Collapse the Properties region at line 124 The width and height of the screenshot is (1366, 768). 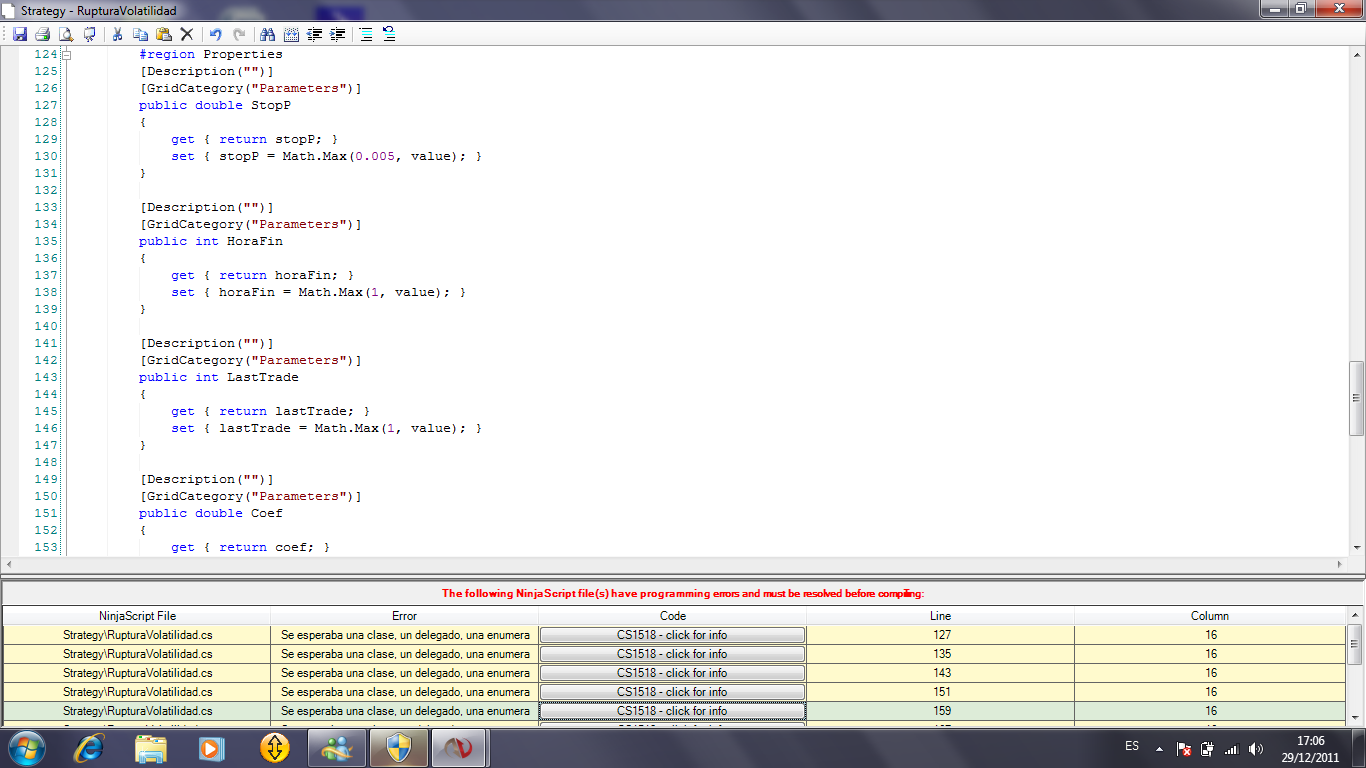pyautogui.click(x=67, y=55)
